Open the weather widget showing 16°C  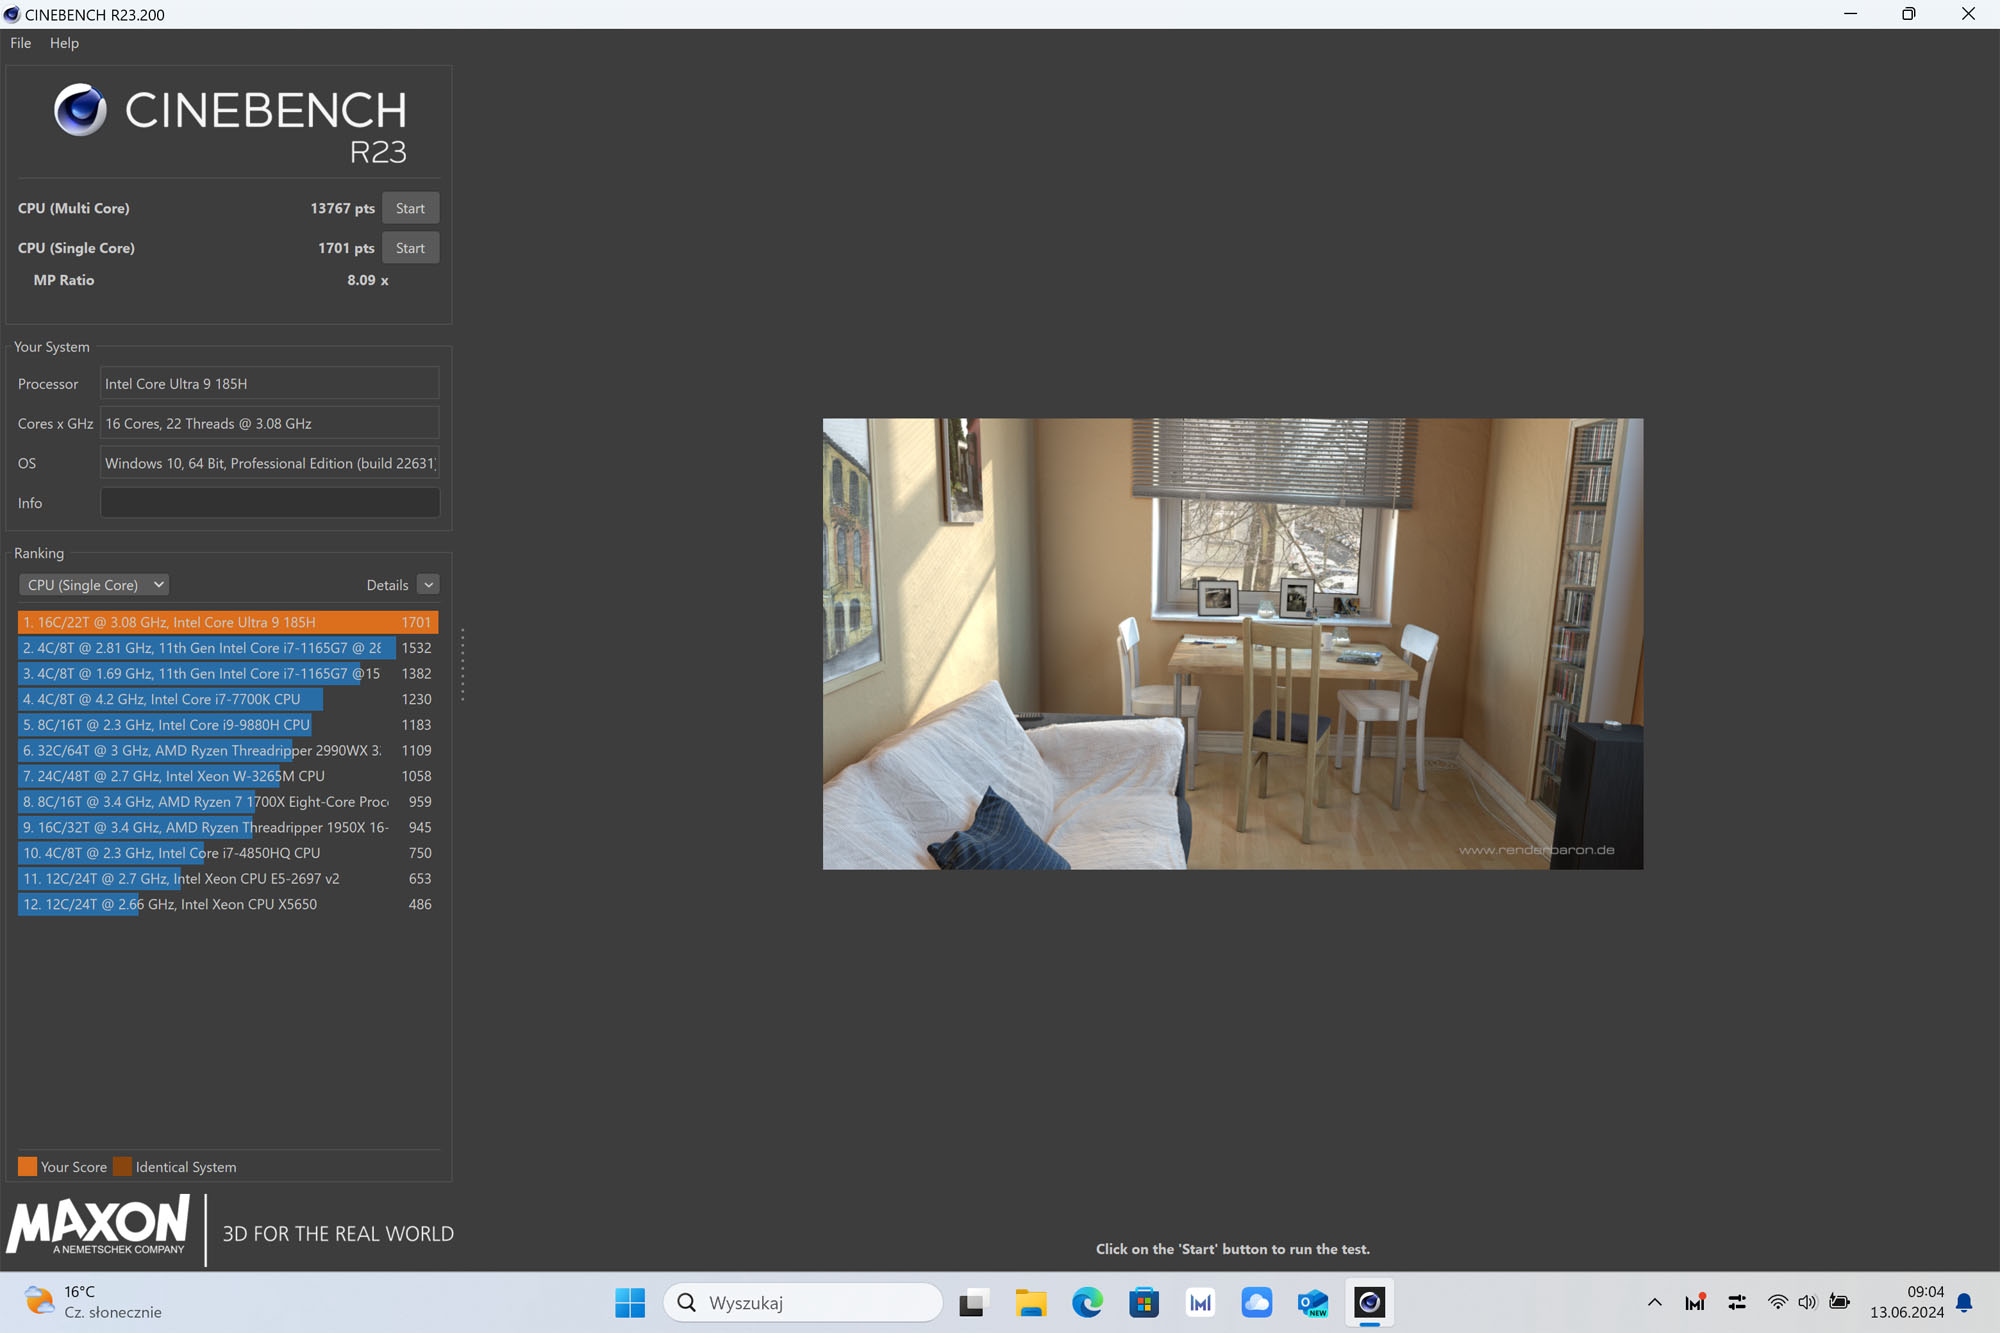[93, 1302]
